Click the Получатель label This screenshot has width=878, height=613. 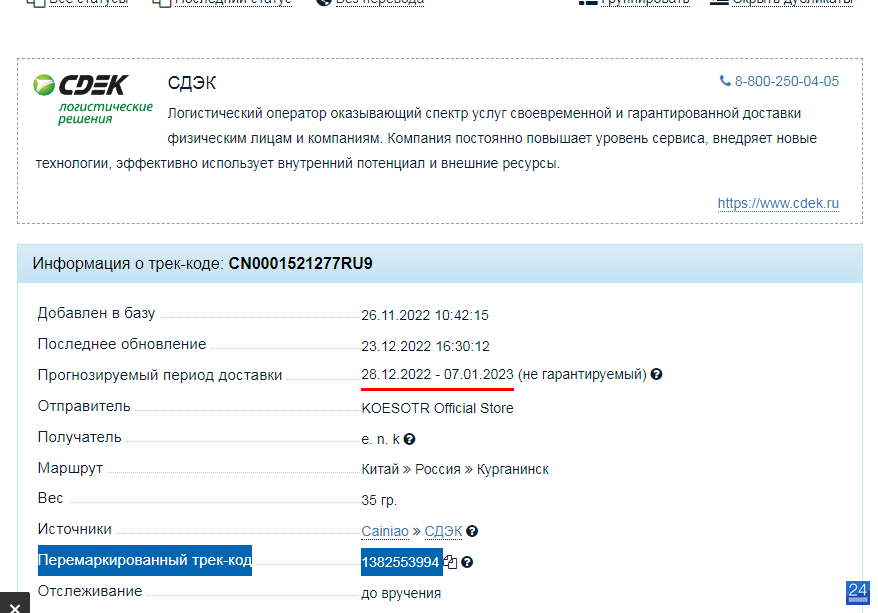click(x=80, y=437)
